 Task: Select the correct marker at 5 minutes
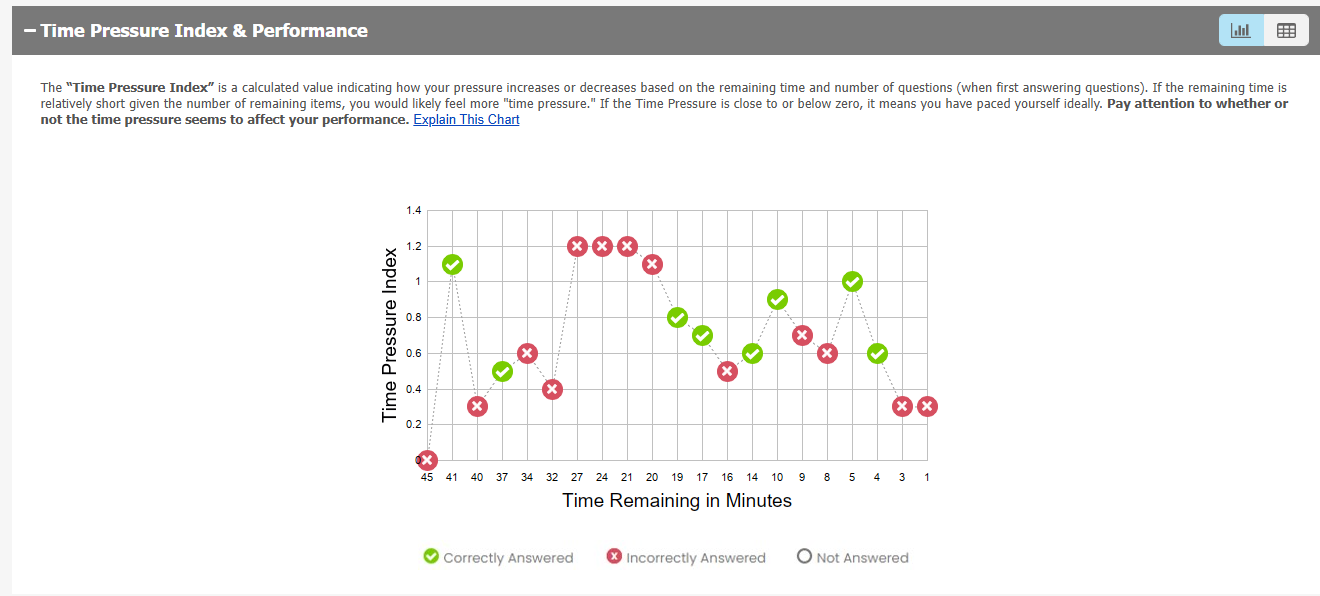pyautogui.click(x=852, y=282)
